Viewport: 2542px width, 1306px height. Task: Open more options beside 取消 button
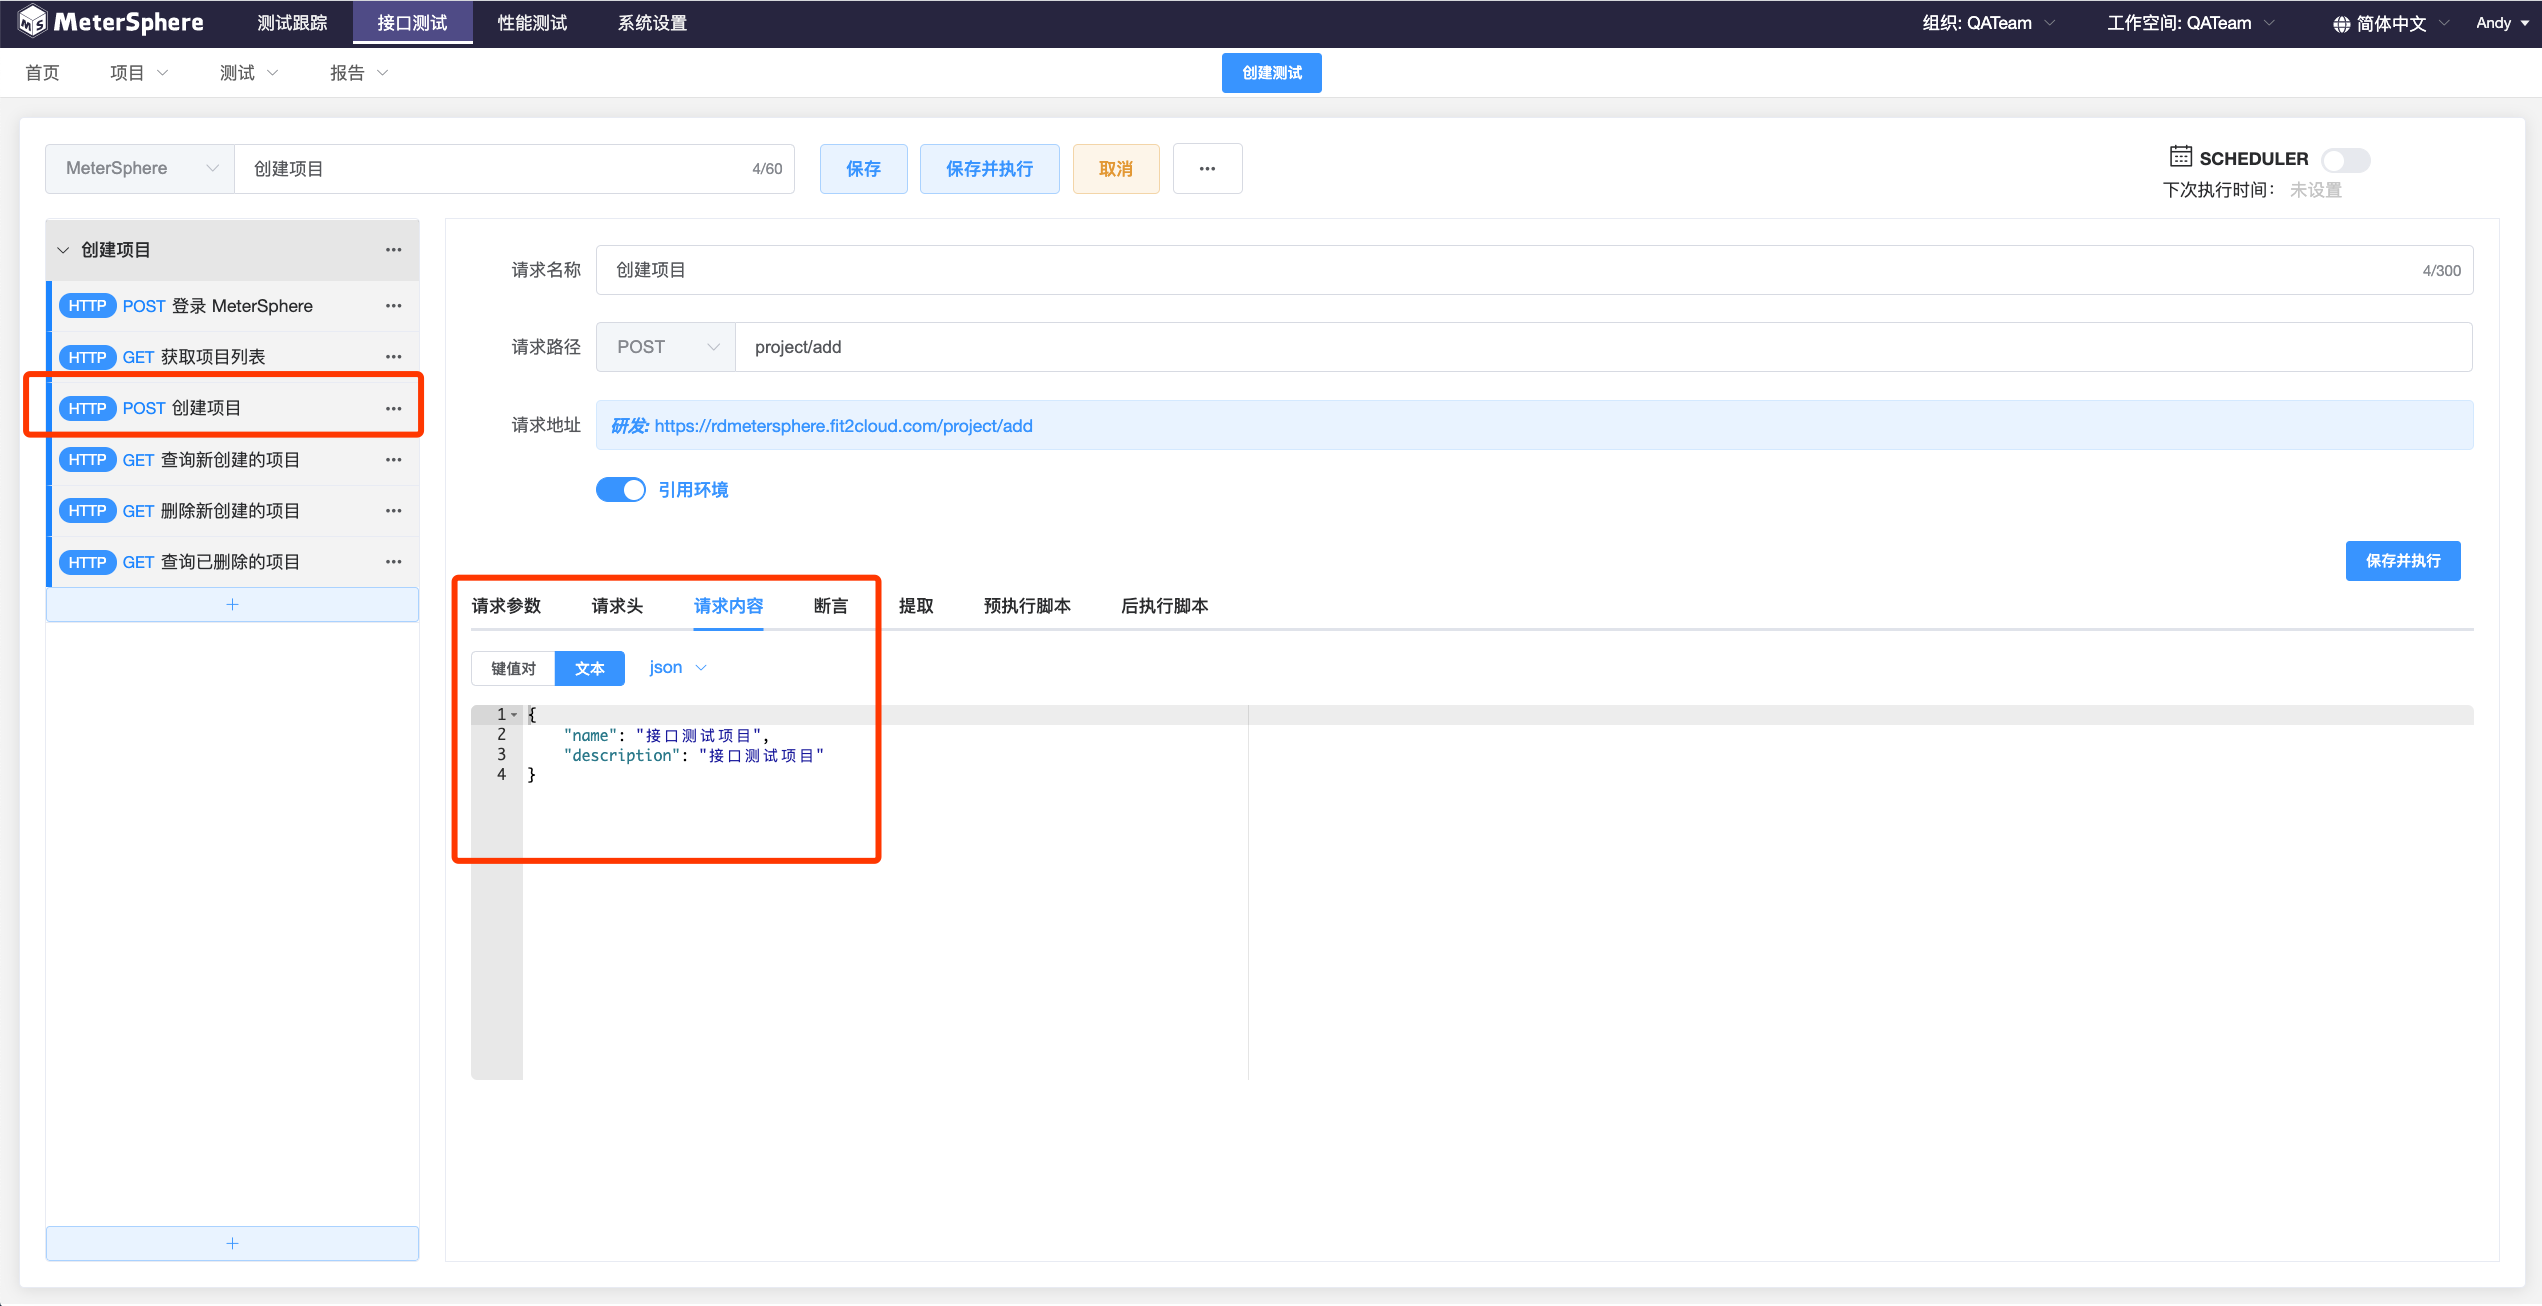tap(1207, 168)
